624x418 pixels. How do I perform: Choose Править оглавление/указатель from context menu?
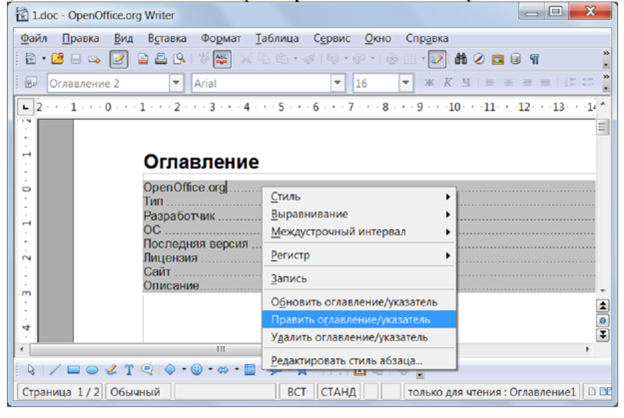[350, 320]
